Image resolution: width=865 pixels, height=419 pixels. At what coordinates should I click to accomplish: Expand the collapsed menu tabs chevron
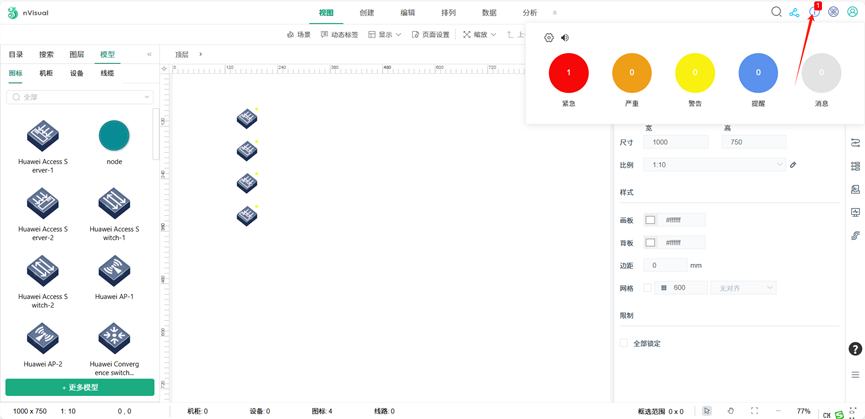pyautogui.click(x=555, y=13)
